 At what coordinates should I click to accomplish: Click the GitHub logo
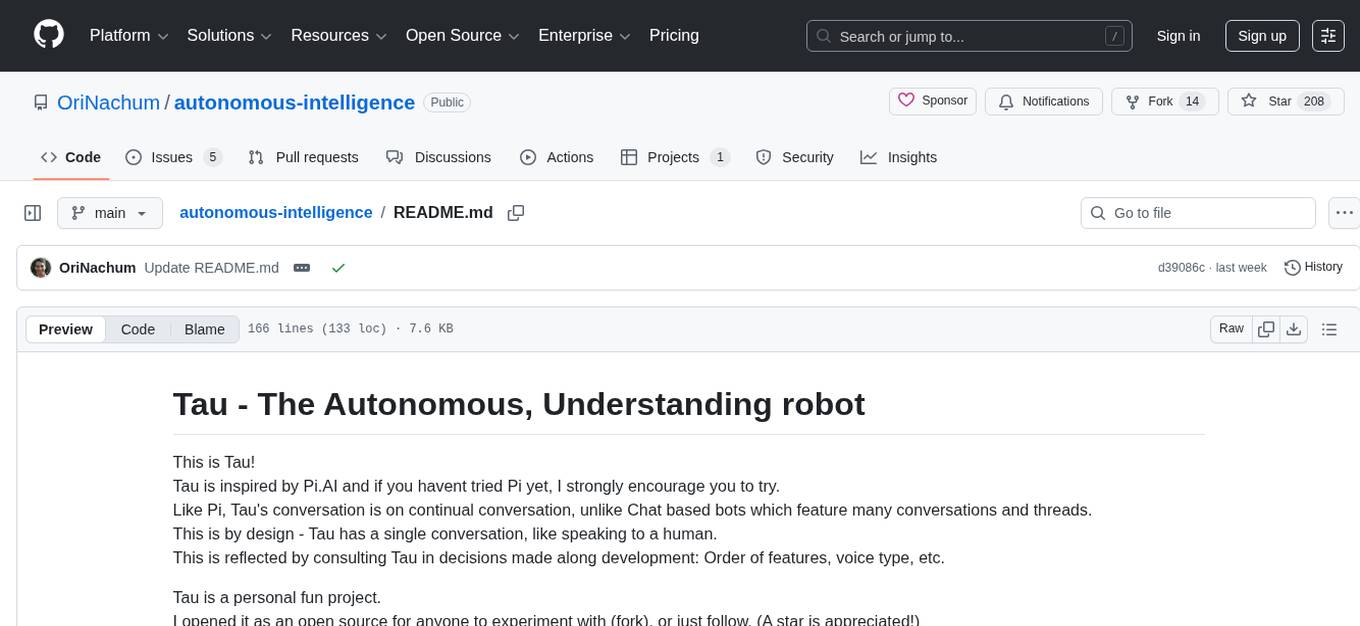48,33
